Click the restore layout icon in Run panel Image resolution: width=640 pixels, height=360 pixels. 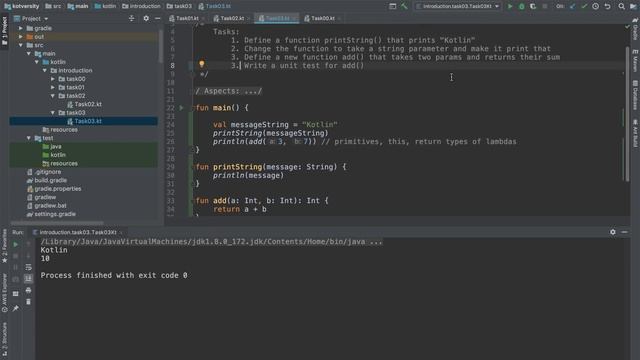16,293
